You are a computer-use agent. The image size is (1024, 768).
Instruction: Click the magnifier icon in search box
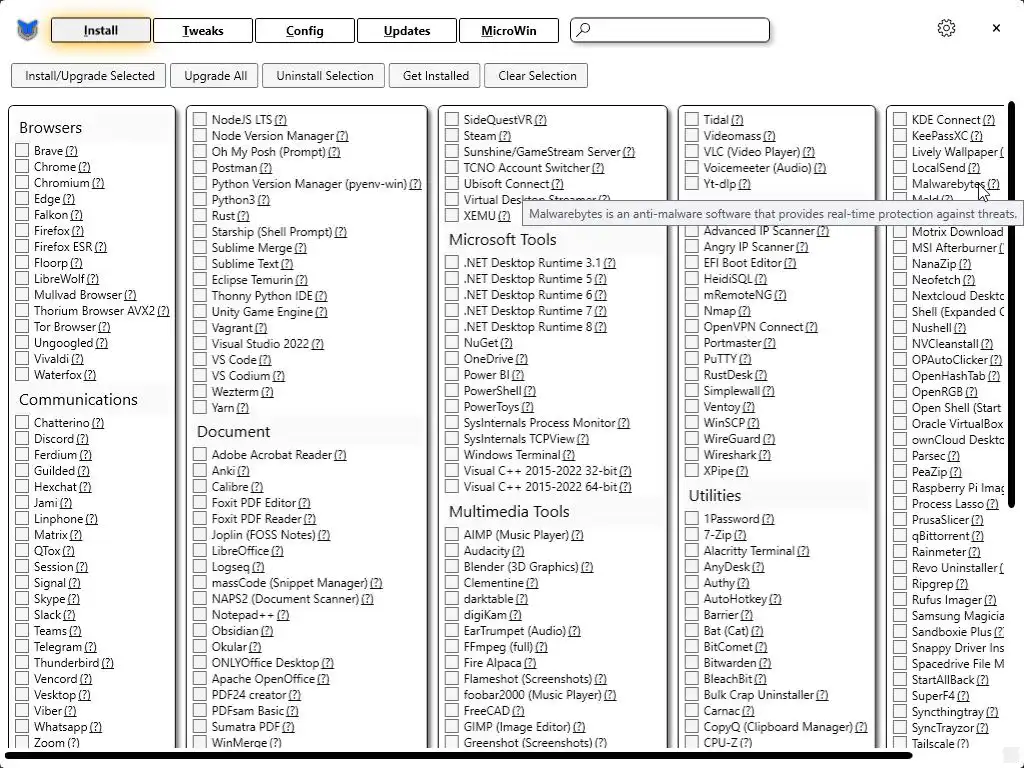(583, 29)
